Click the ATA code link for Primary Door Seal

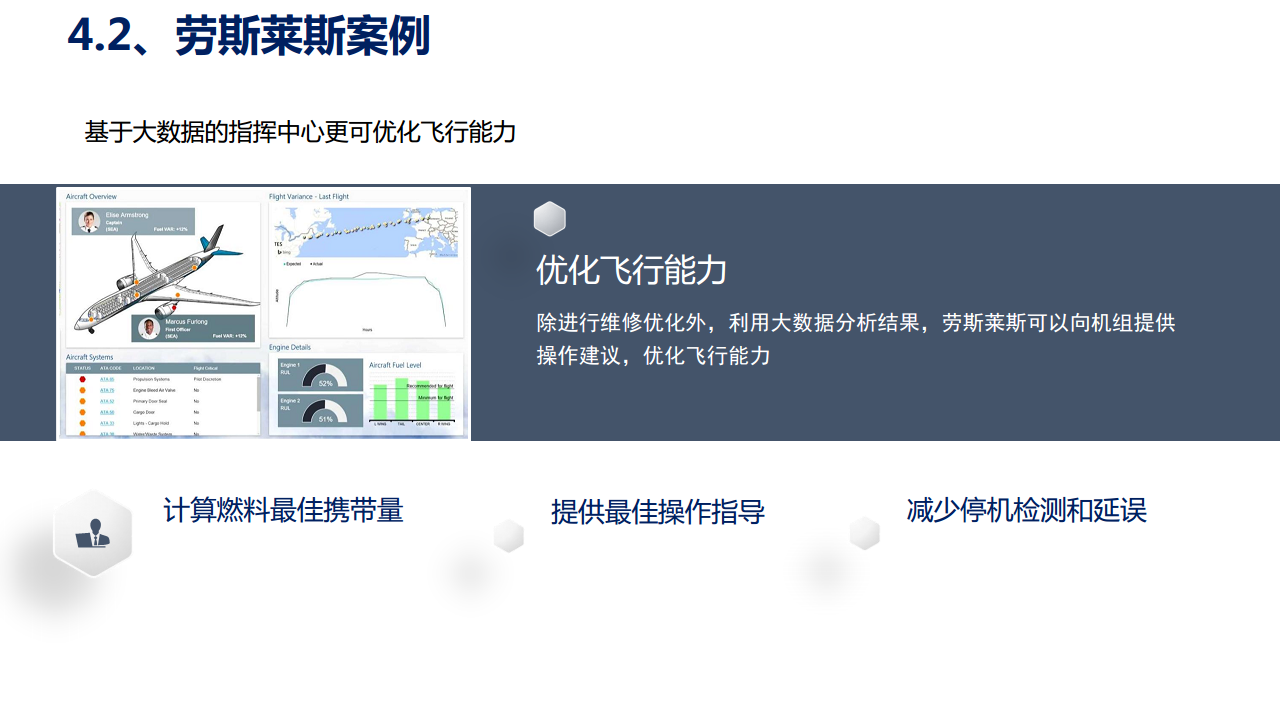(107, 401)
